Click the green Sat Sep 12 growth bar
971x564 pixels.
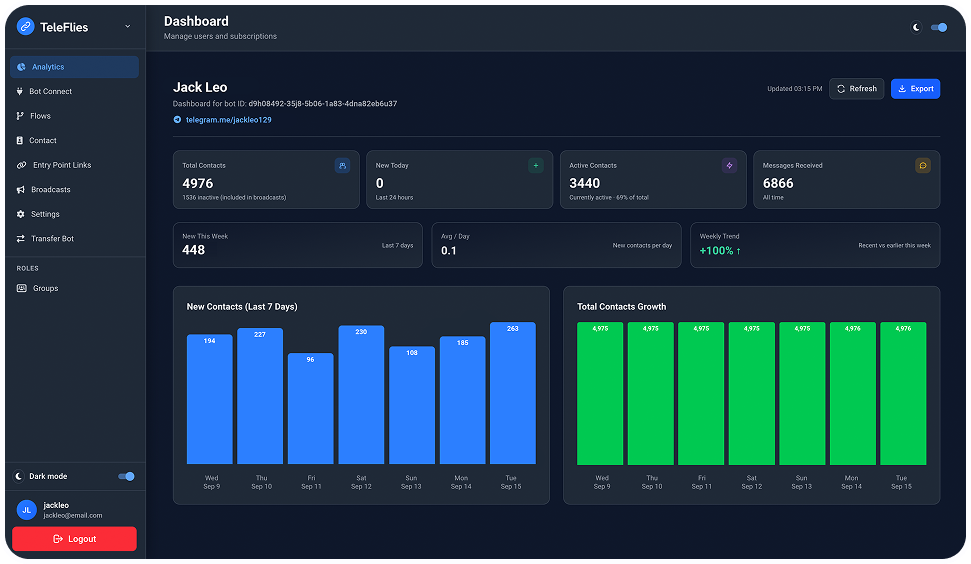coord(752,394)
